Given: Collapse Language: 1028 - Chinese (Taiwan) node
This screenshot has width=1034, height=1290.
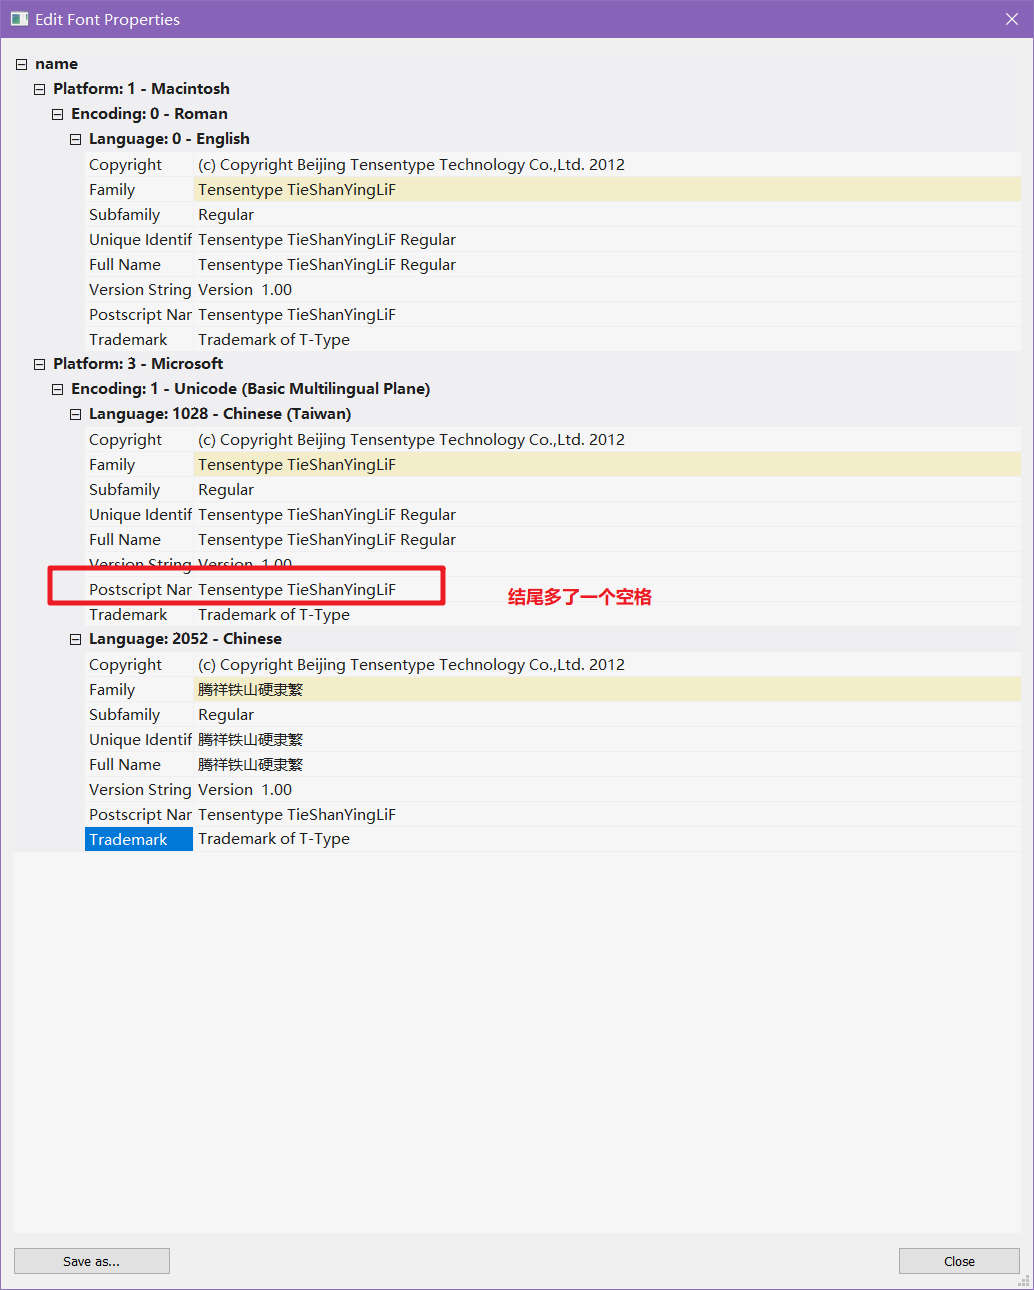Looking at the screenshot, I should pos(75,414).
